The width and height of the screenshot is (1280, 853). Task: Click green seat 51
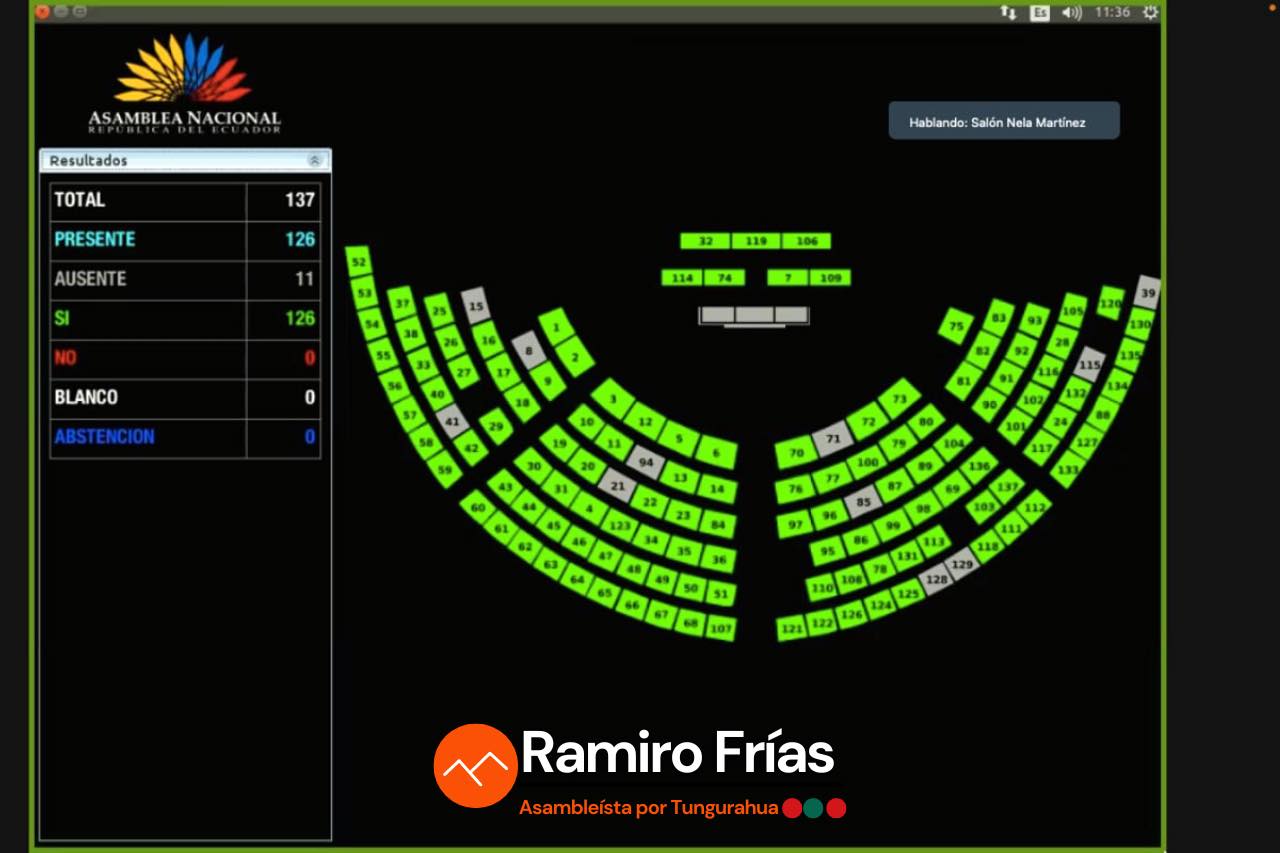click(720, 593)
